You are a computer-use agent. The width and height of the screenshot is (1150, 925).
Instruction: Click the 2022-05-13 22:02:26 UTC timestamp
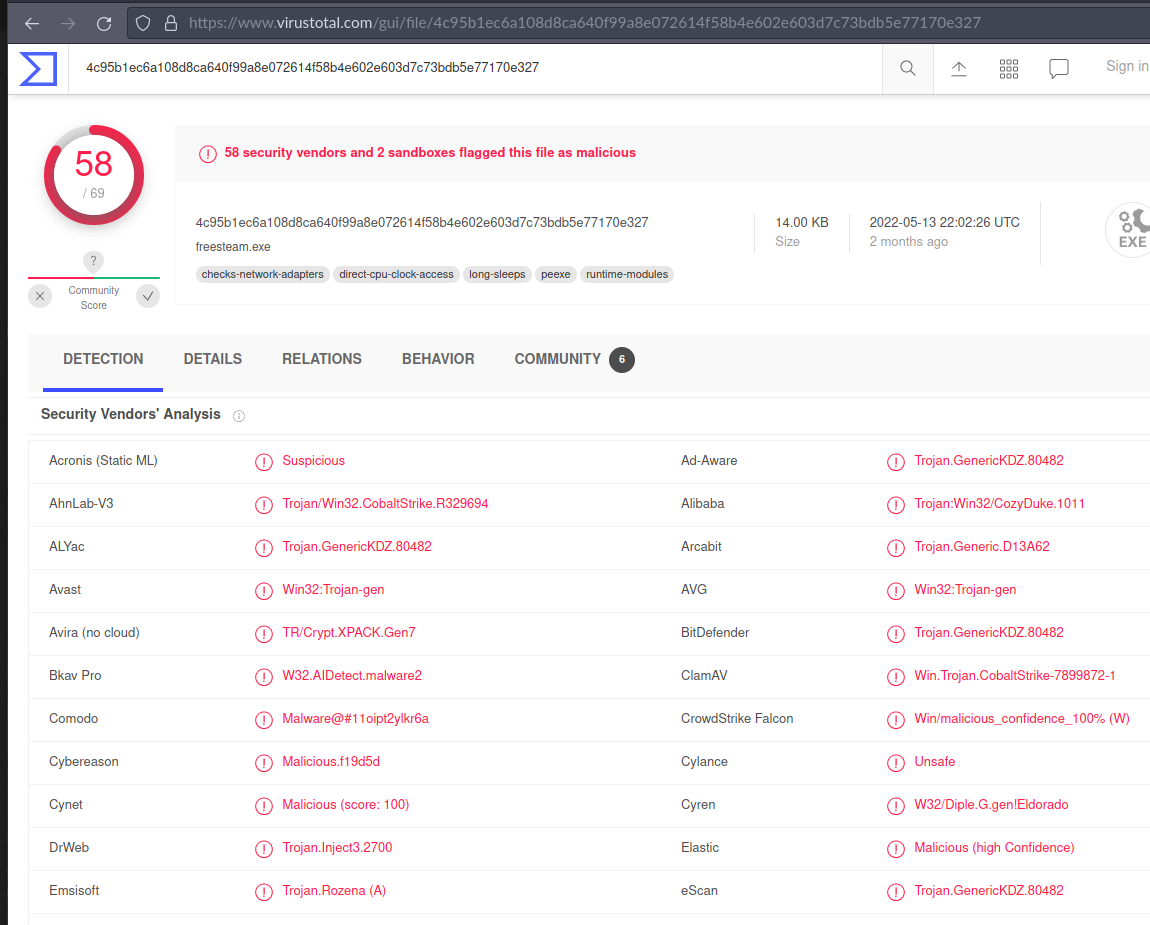coord(945,222)
